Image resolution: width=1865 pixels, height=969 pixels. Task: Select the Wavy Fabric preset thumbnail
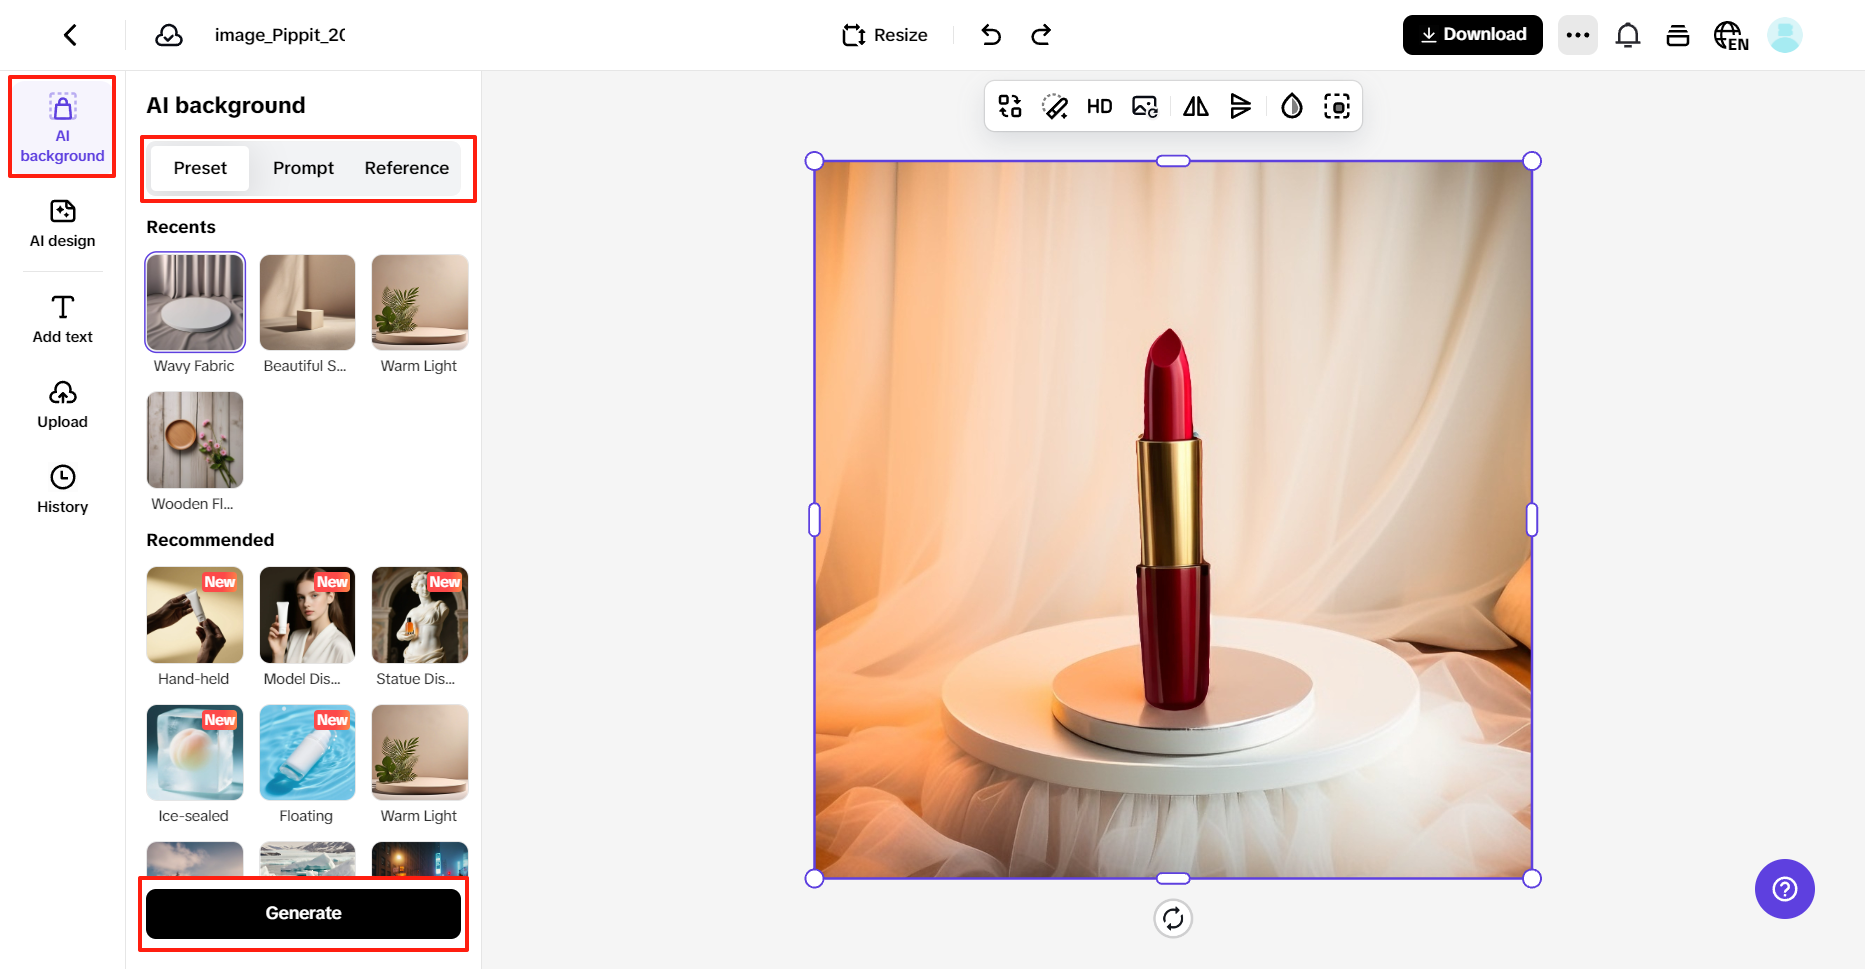[194, 302]
